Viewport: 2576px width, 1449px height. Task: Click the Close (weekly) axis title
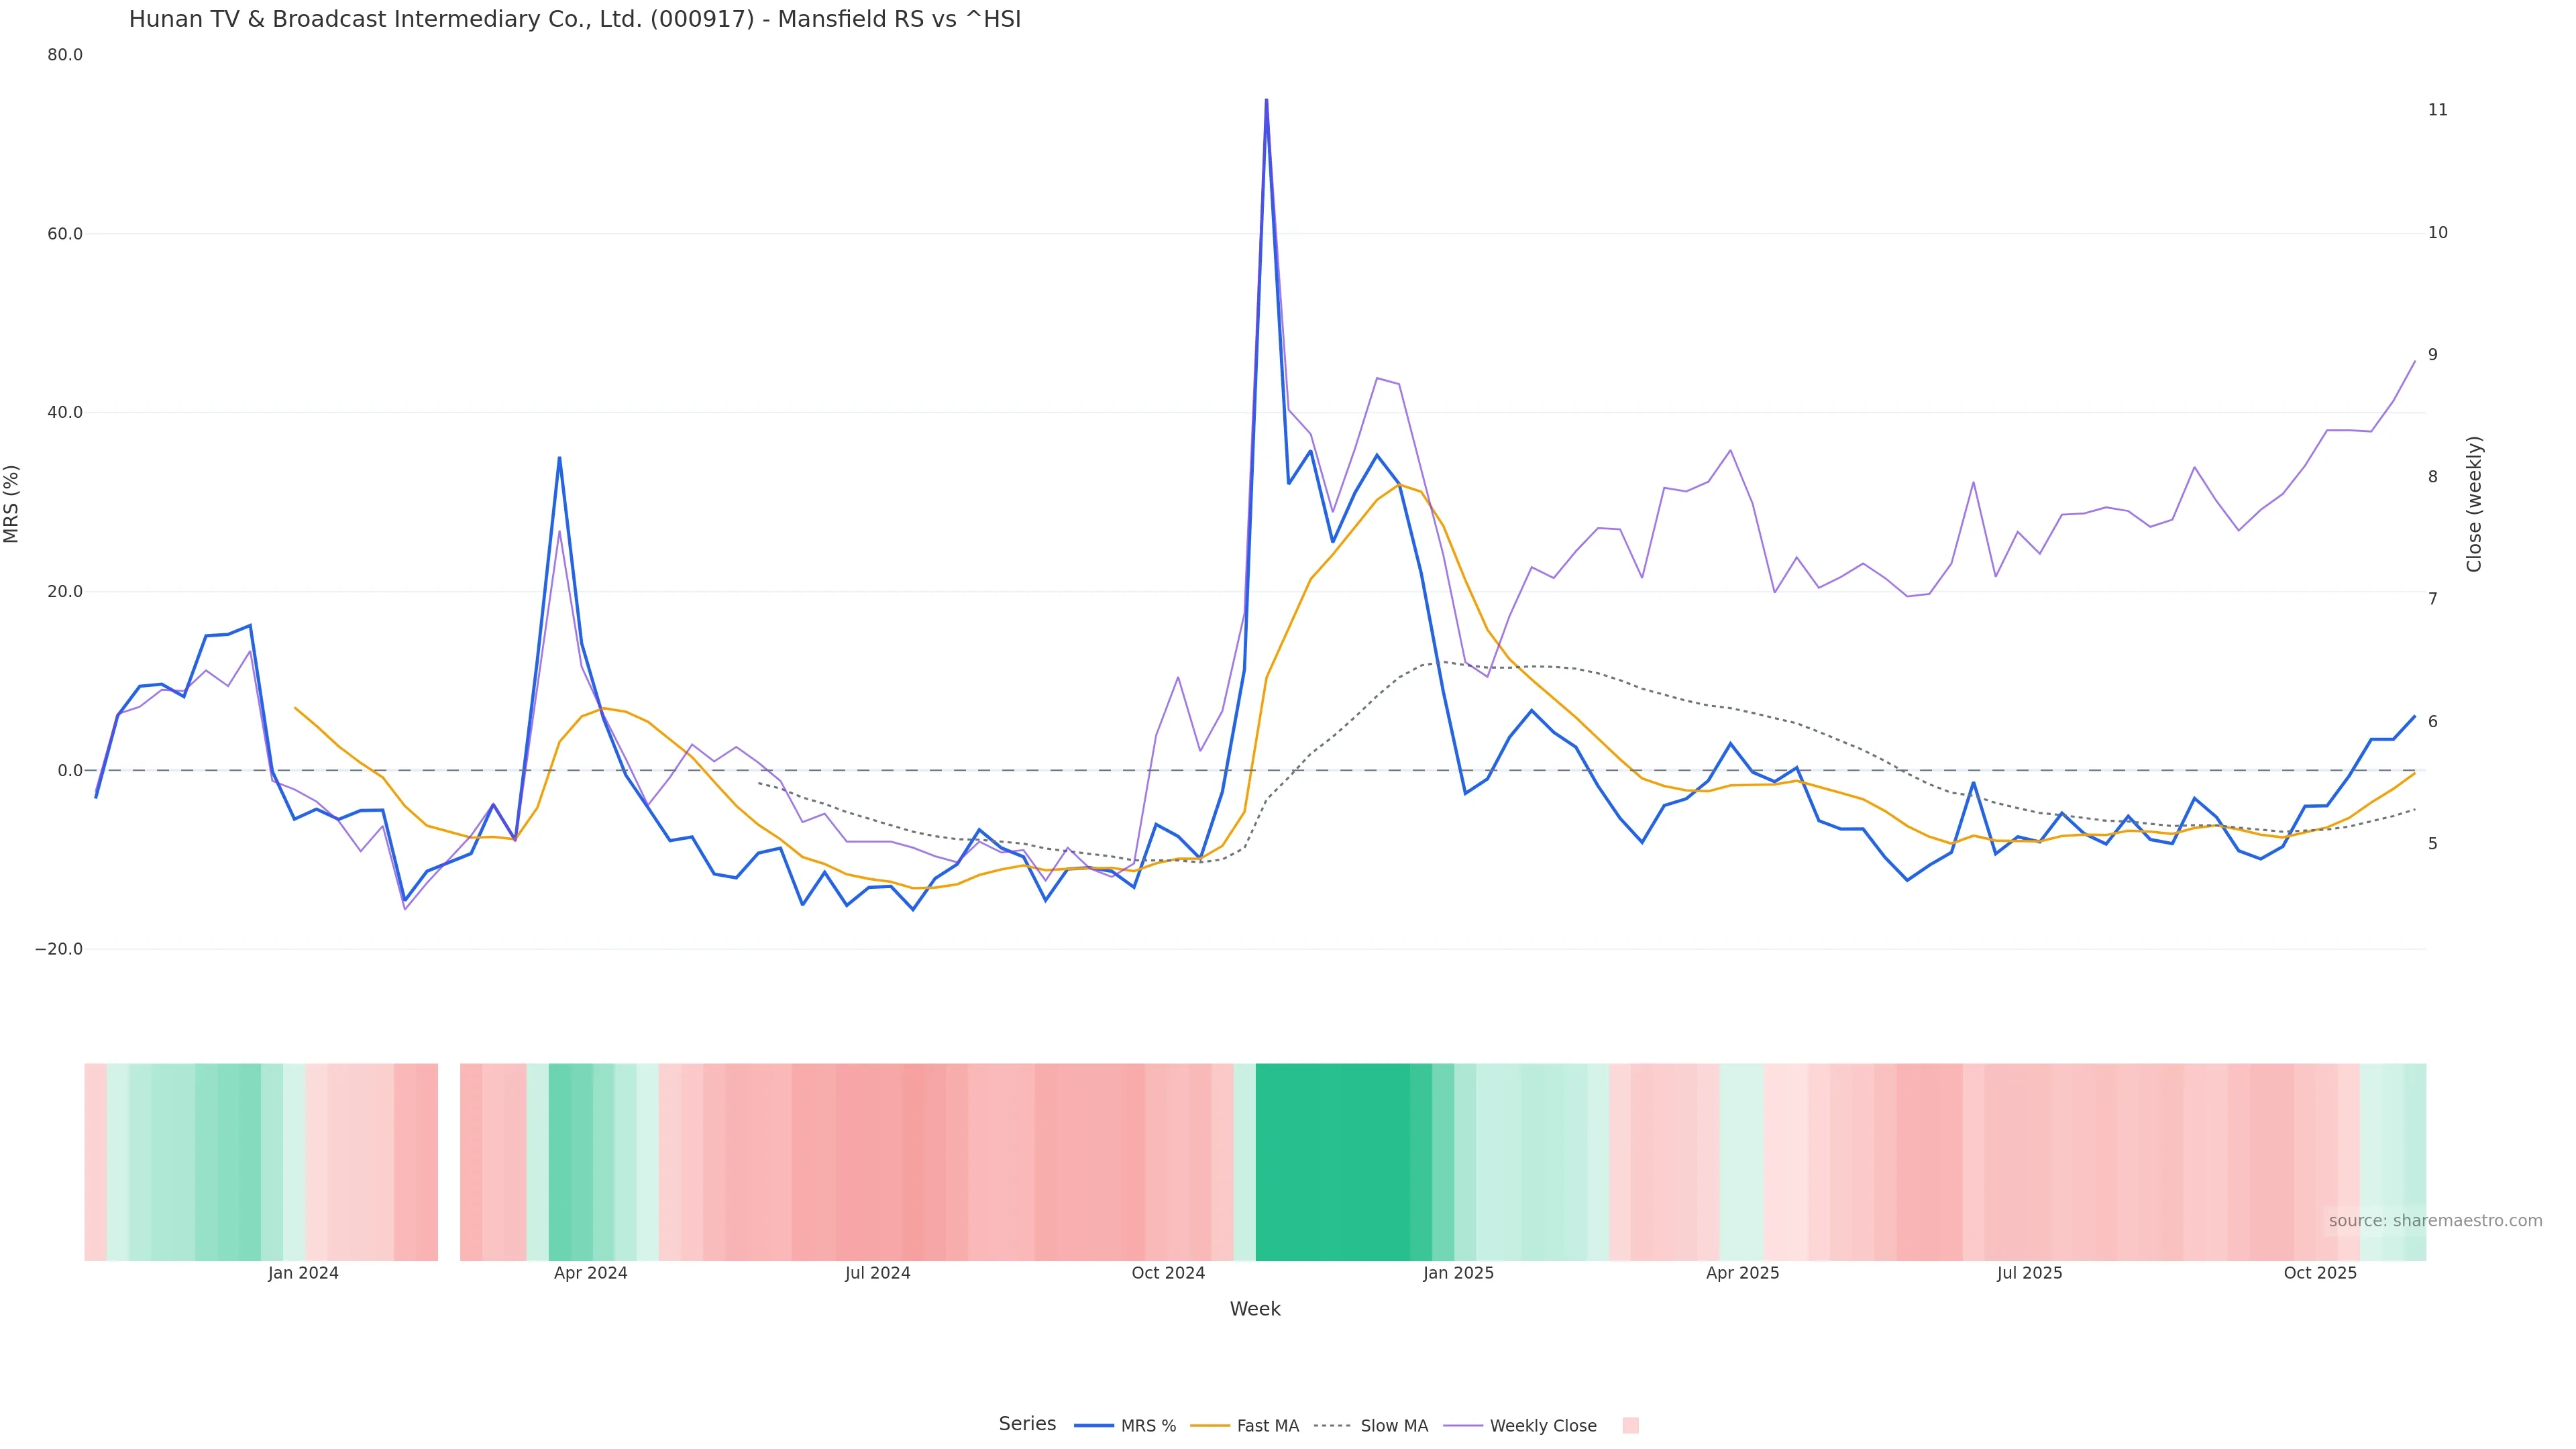point(2474,503)
